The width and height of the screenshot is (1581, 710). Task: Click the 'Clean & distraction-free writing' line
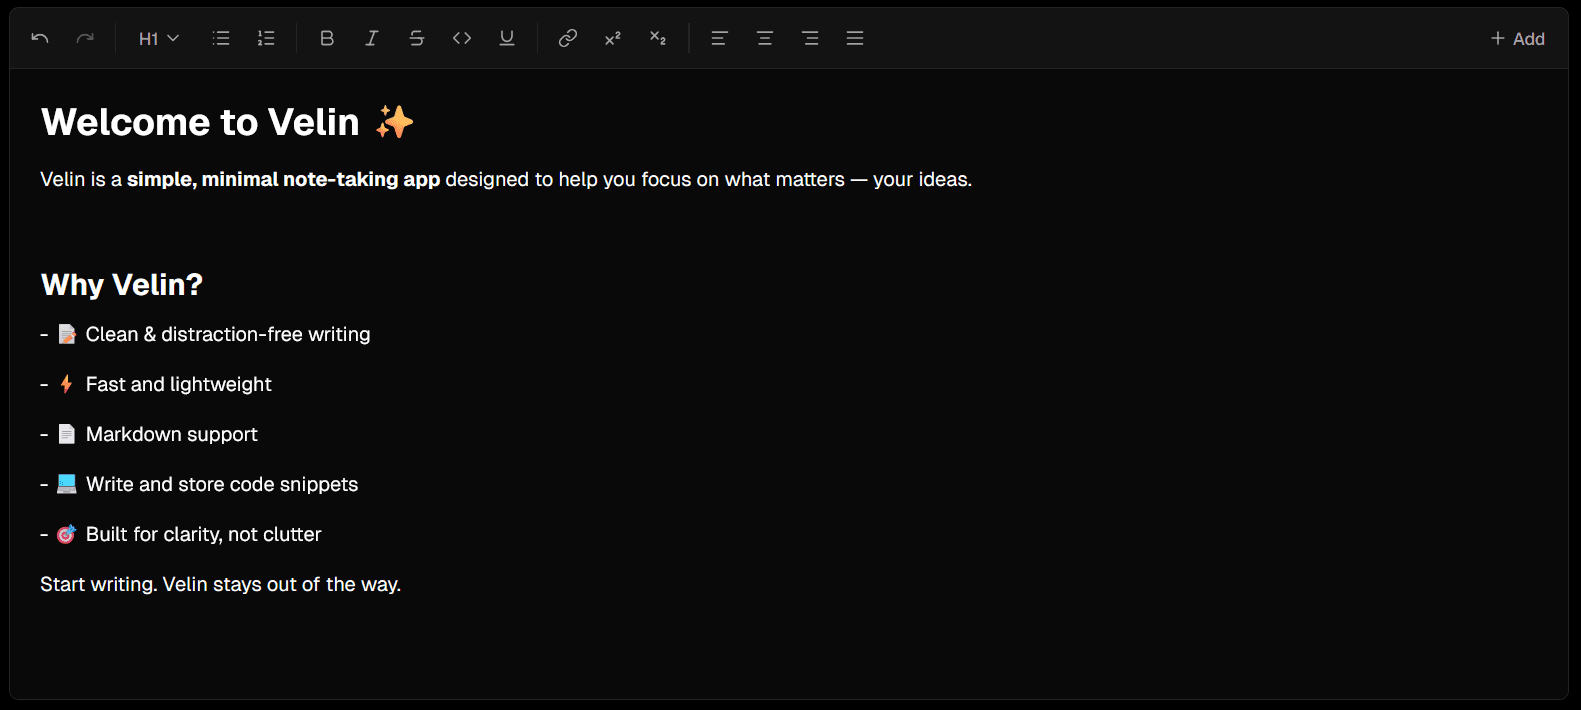tap(205, 334)
